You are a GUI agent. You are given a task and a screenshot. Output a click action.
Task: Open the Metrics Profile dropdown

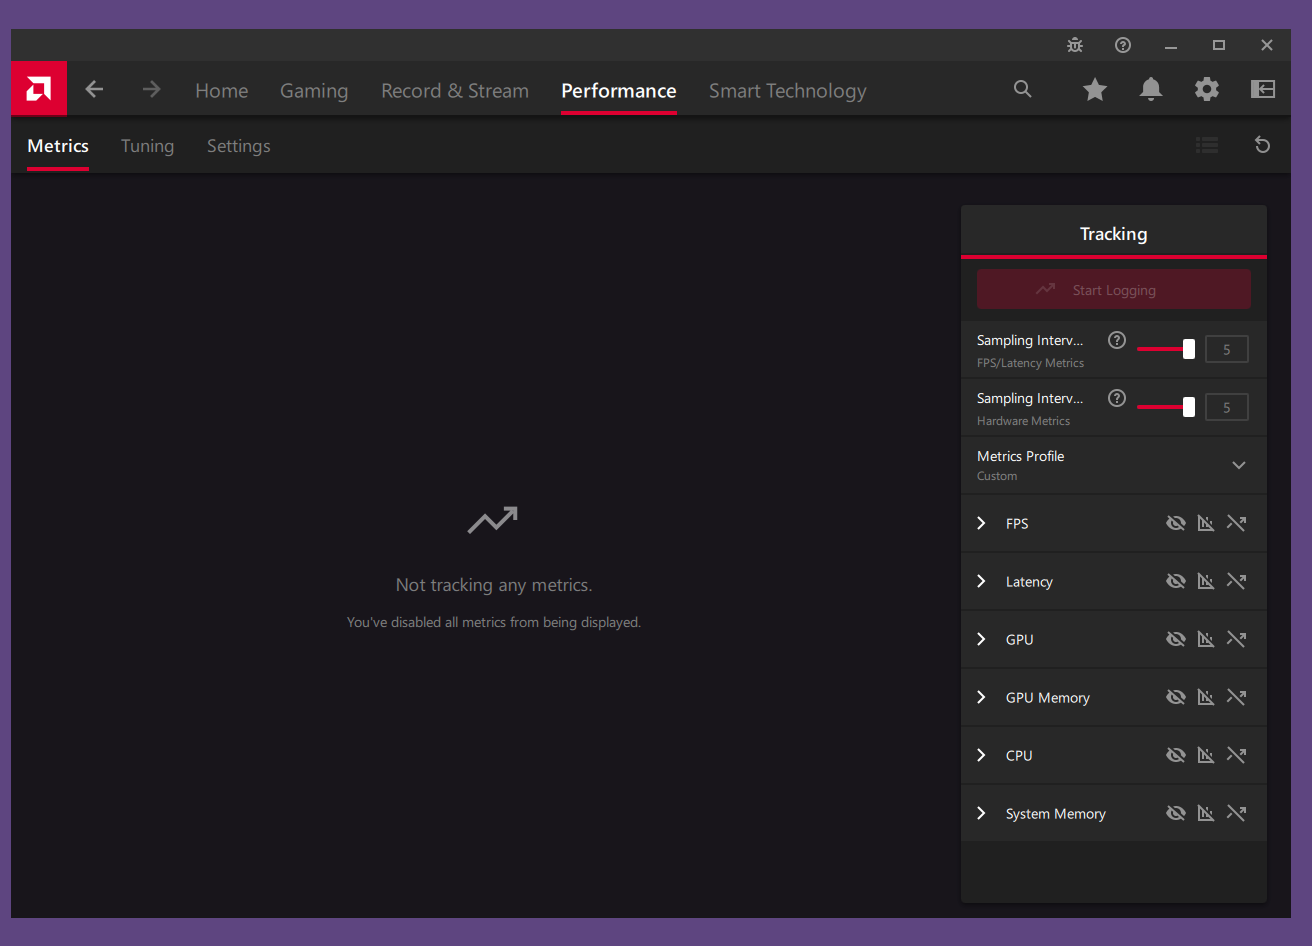[x=1114, y=465]
